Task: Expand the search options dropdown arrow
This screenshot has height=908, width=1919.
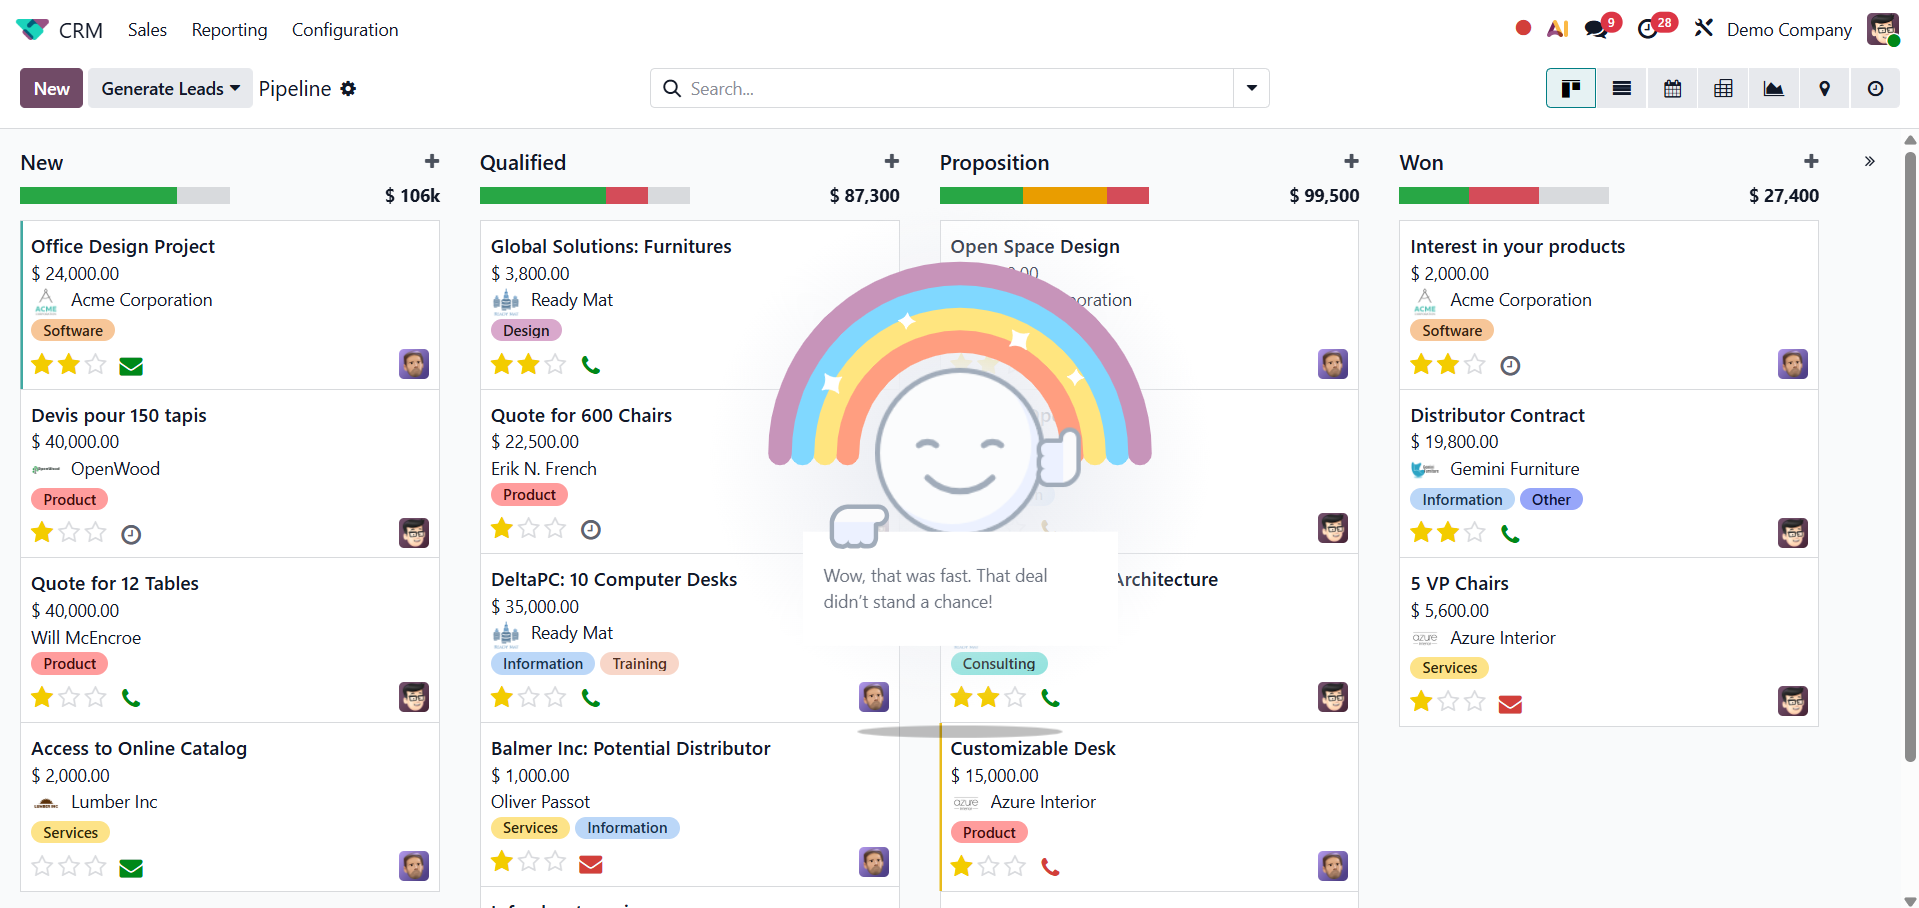Action: pyautogui.click(x=1251, y=88)
